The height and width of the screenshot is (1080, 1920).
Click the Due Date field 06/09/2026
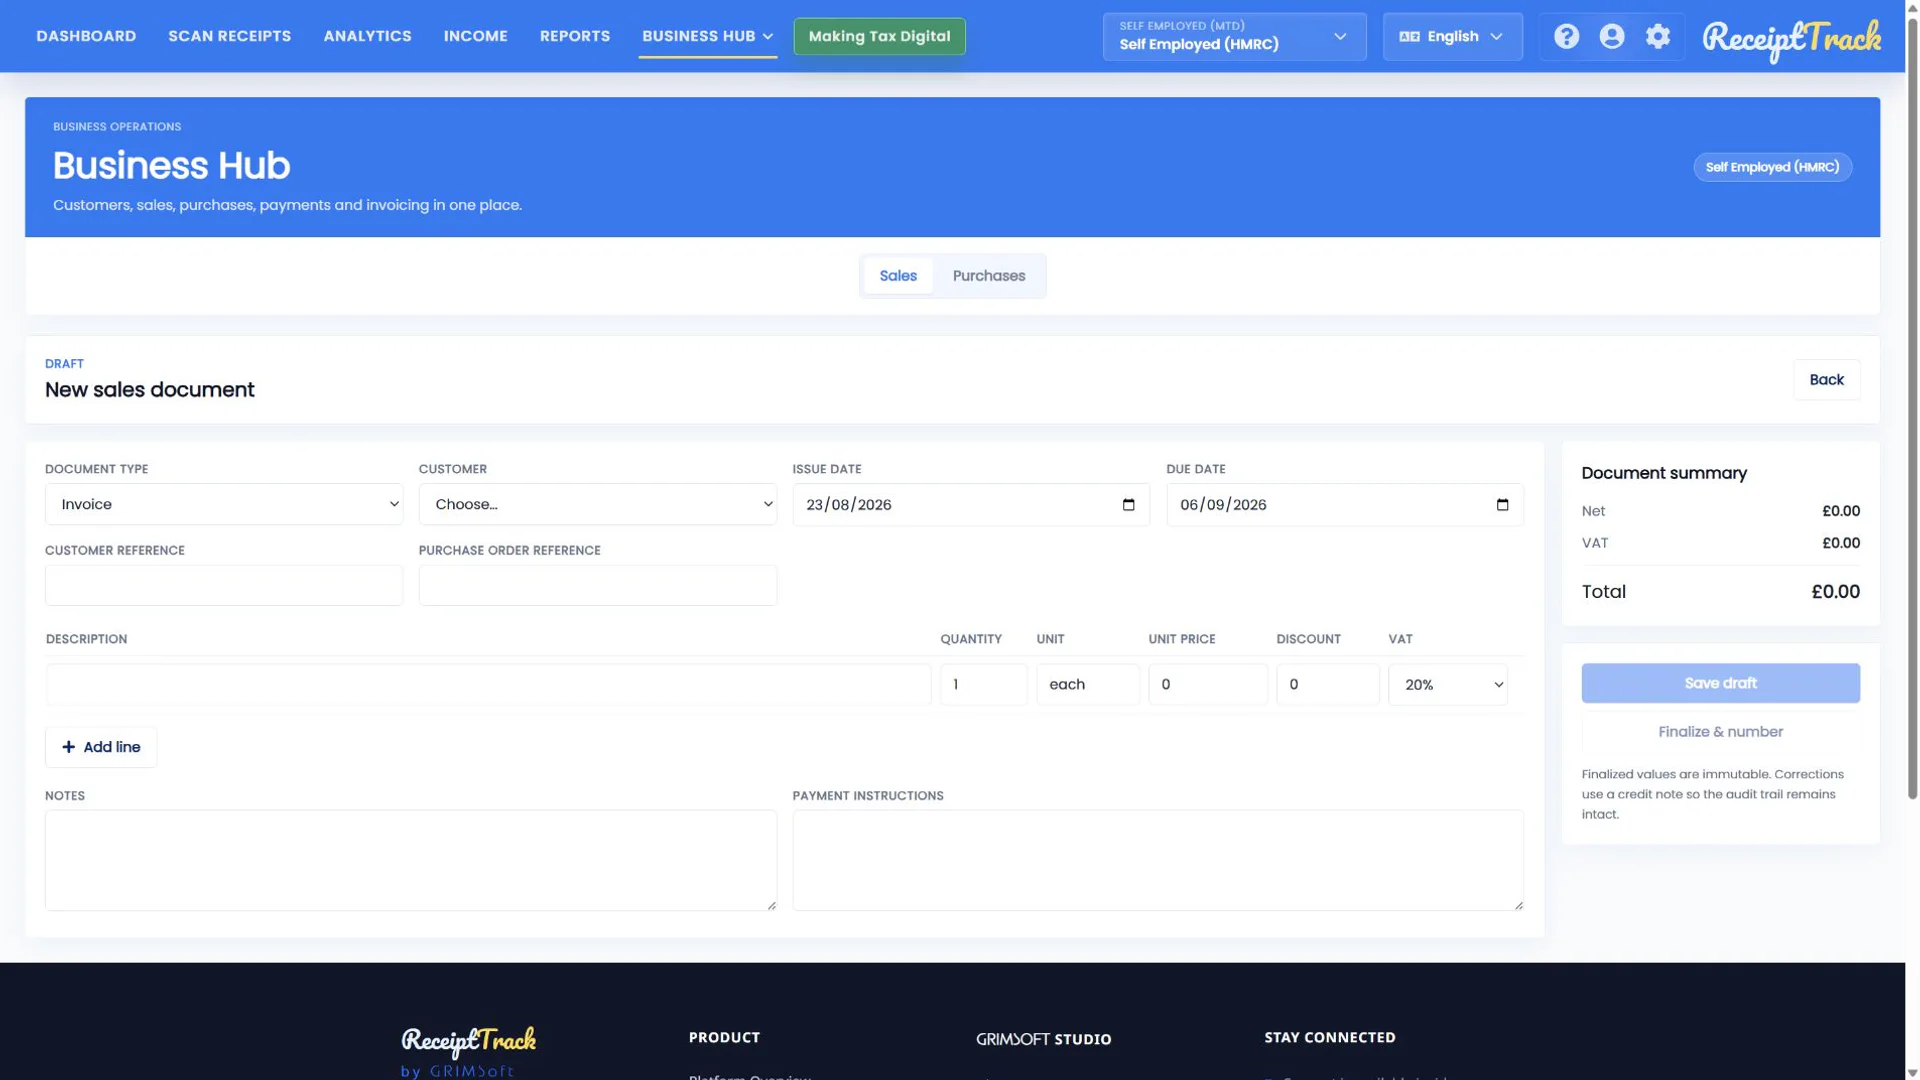(x=1345, y=505)
